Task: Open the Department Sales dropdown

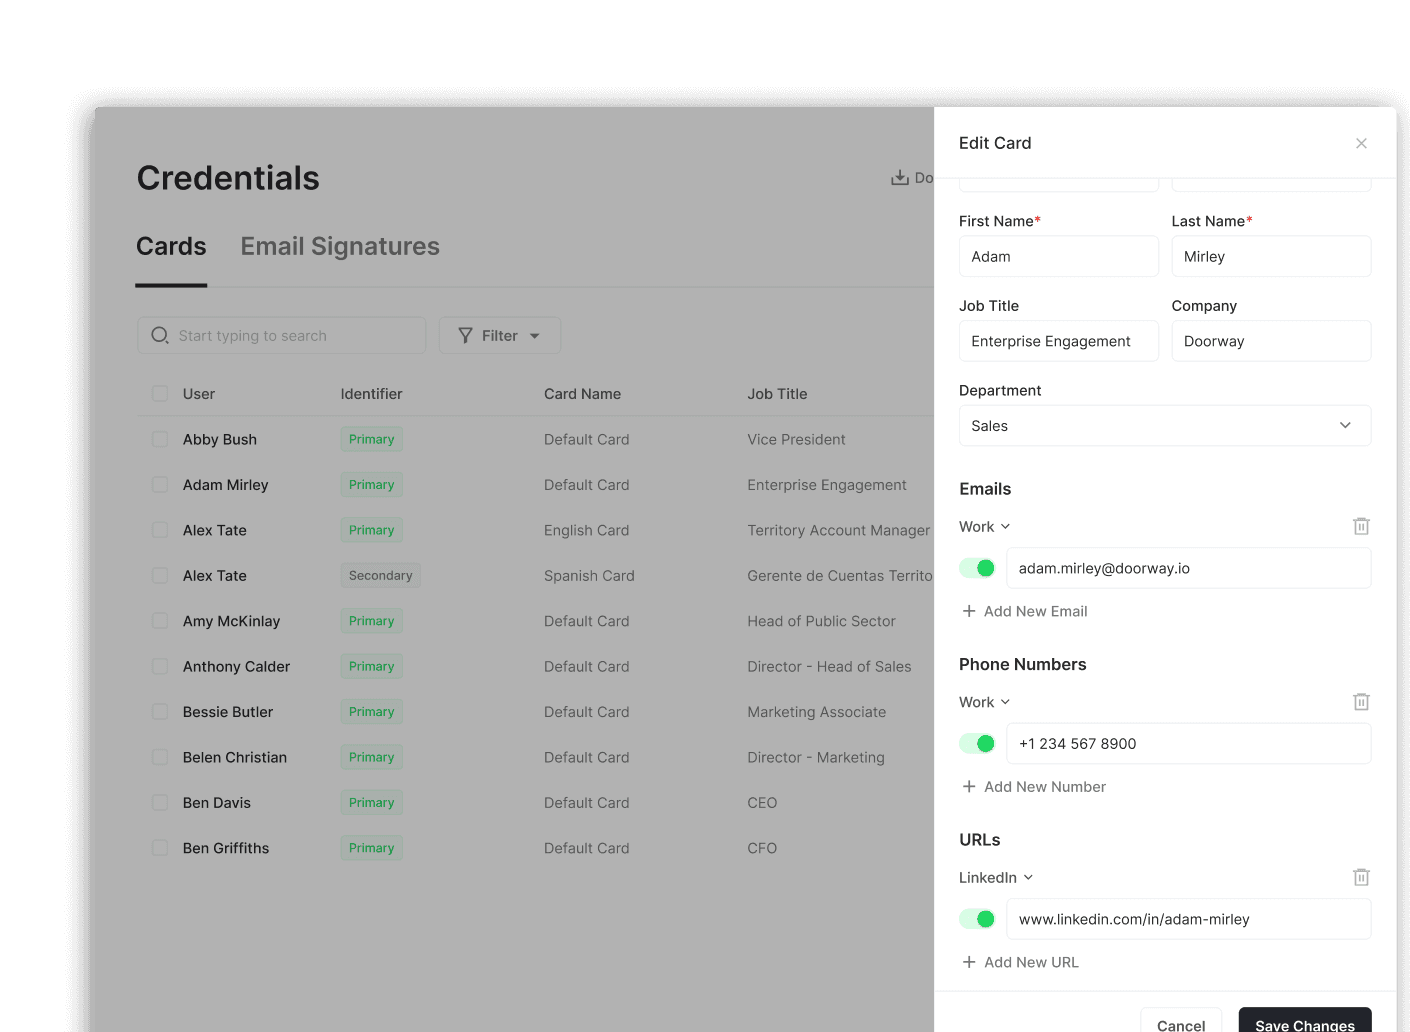Action: 1165,426
